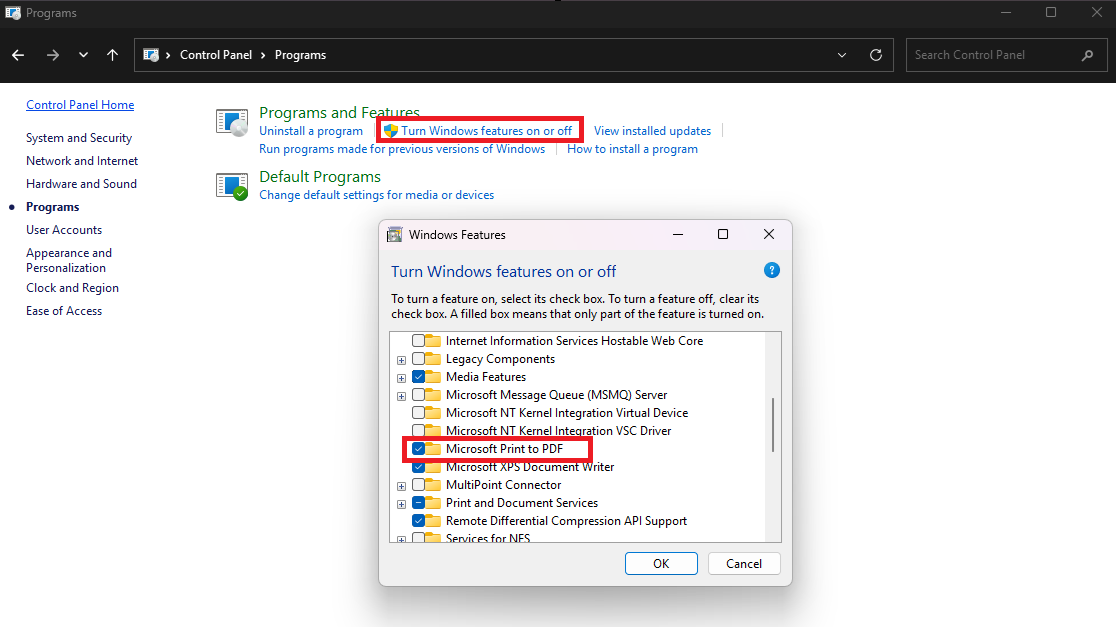This screenshot has width=1116, height=627.
Task: Click the Programs window title icon
Action: (x=13, y=13)
